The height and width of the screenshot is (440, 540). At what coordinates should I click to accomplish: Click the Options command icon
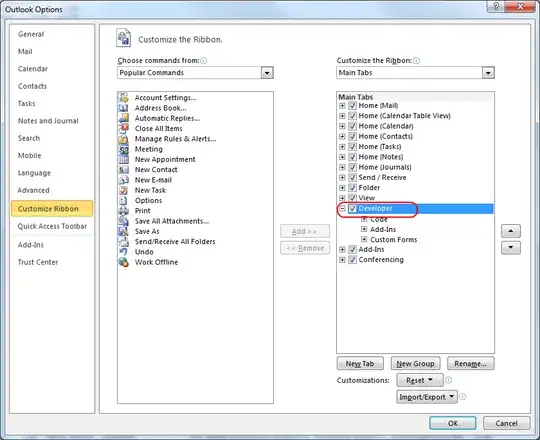click(x=124, y=200)
